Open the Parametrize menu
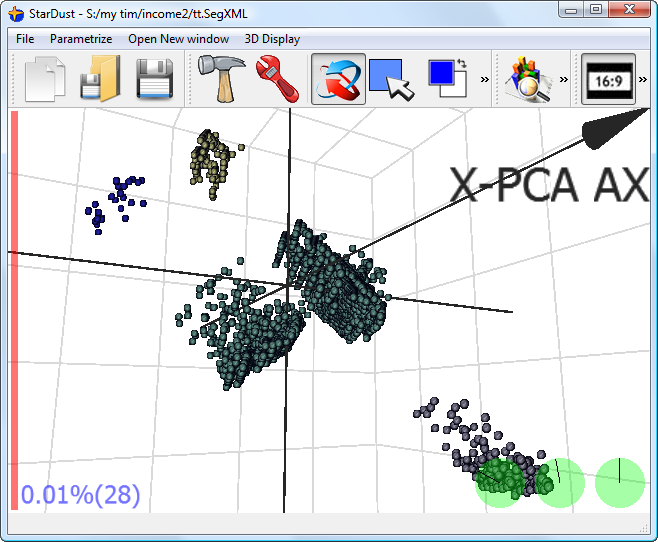Viewport: 658px width, 542px height. click(x=81, y=39)
